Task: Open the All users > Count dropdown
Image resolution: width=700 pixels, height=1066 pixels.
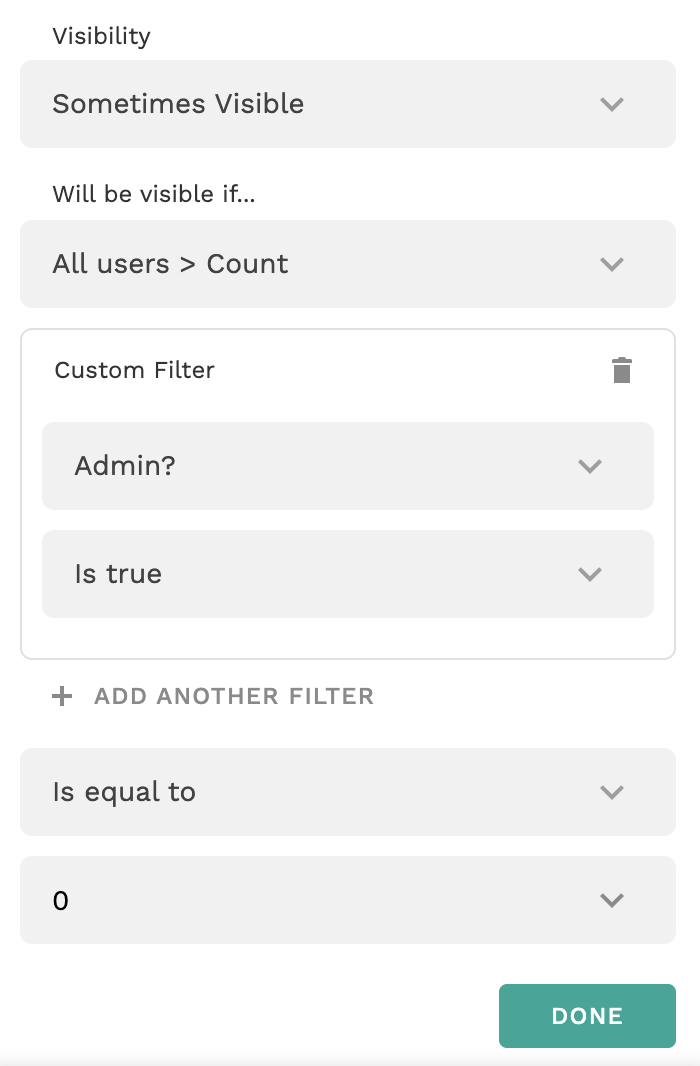Action: [300, 264]
